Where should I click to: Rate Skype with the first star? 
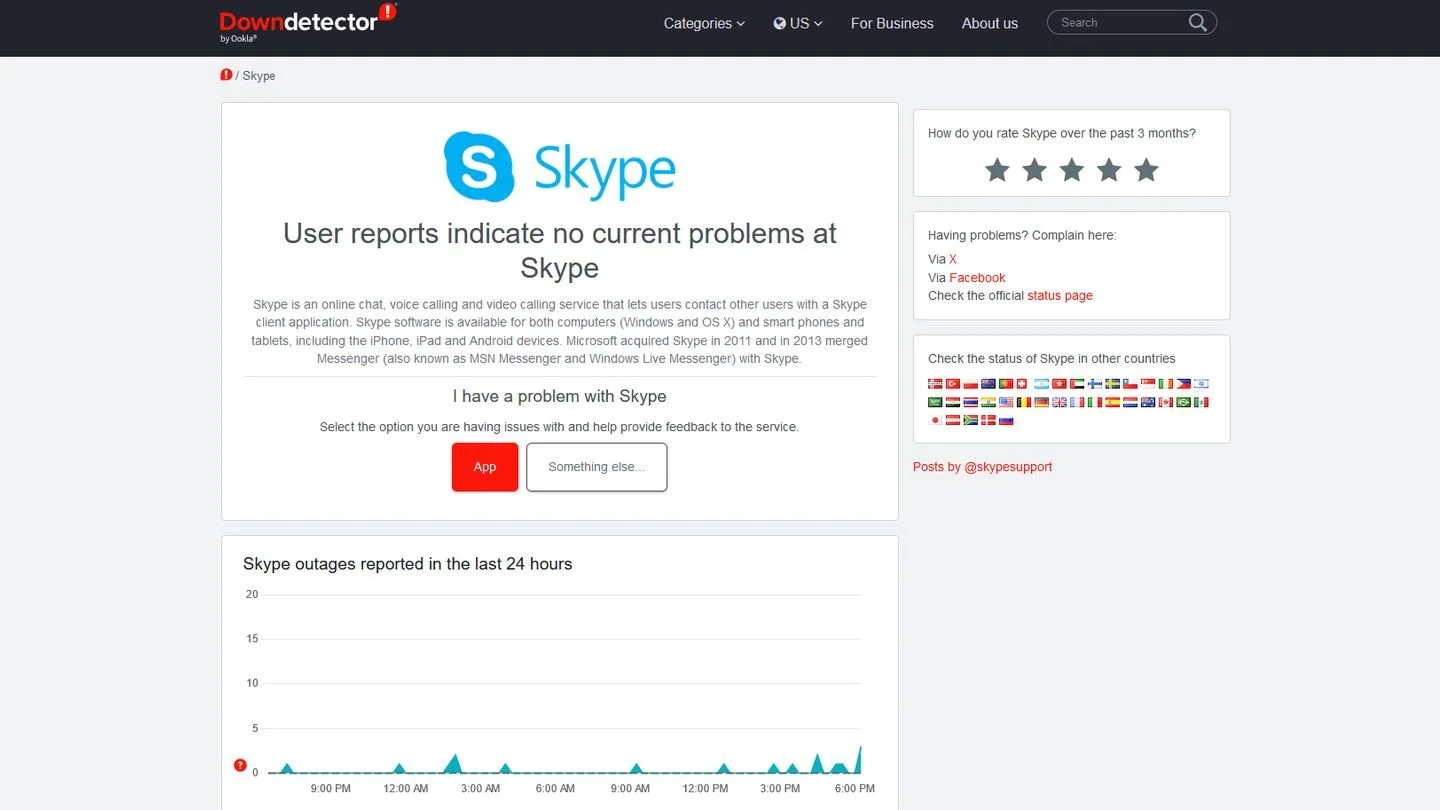[997, 170]
